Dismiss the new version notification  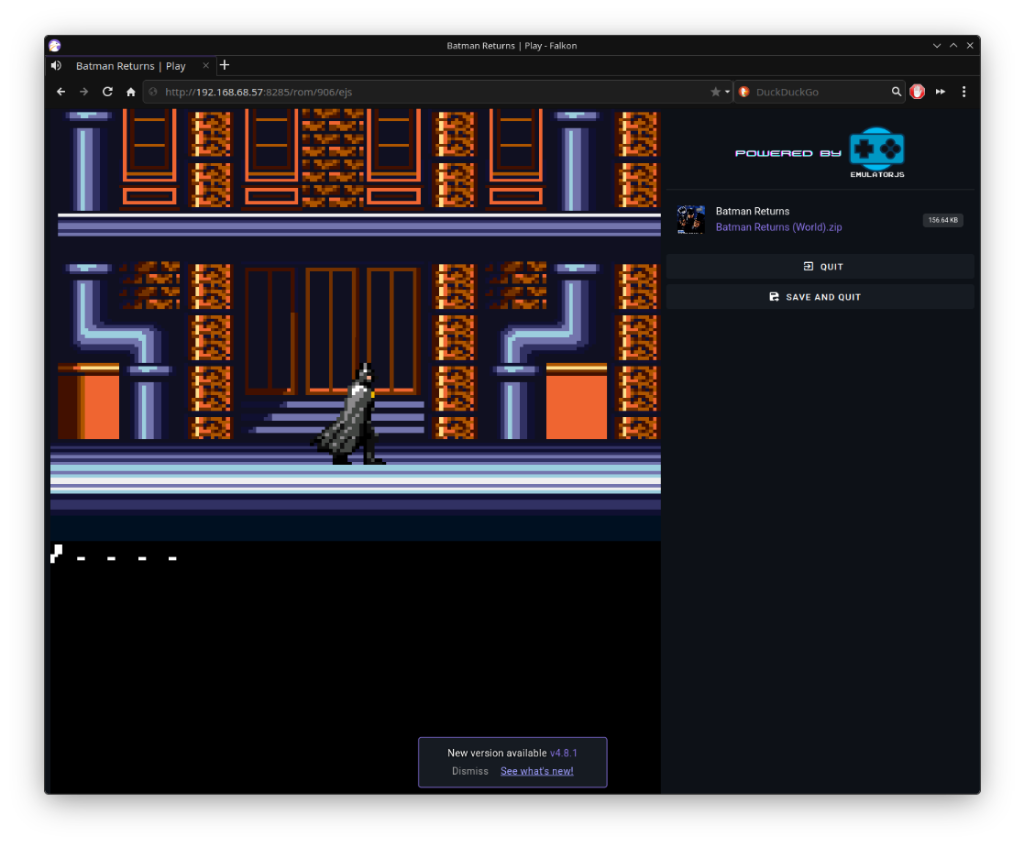[470, 771]
